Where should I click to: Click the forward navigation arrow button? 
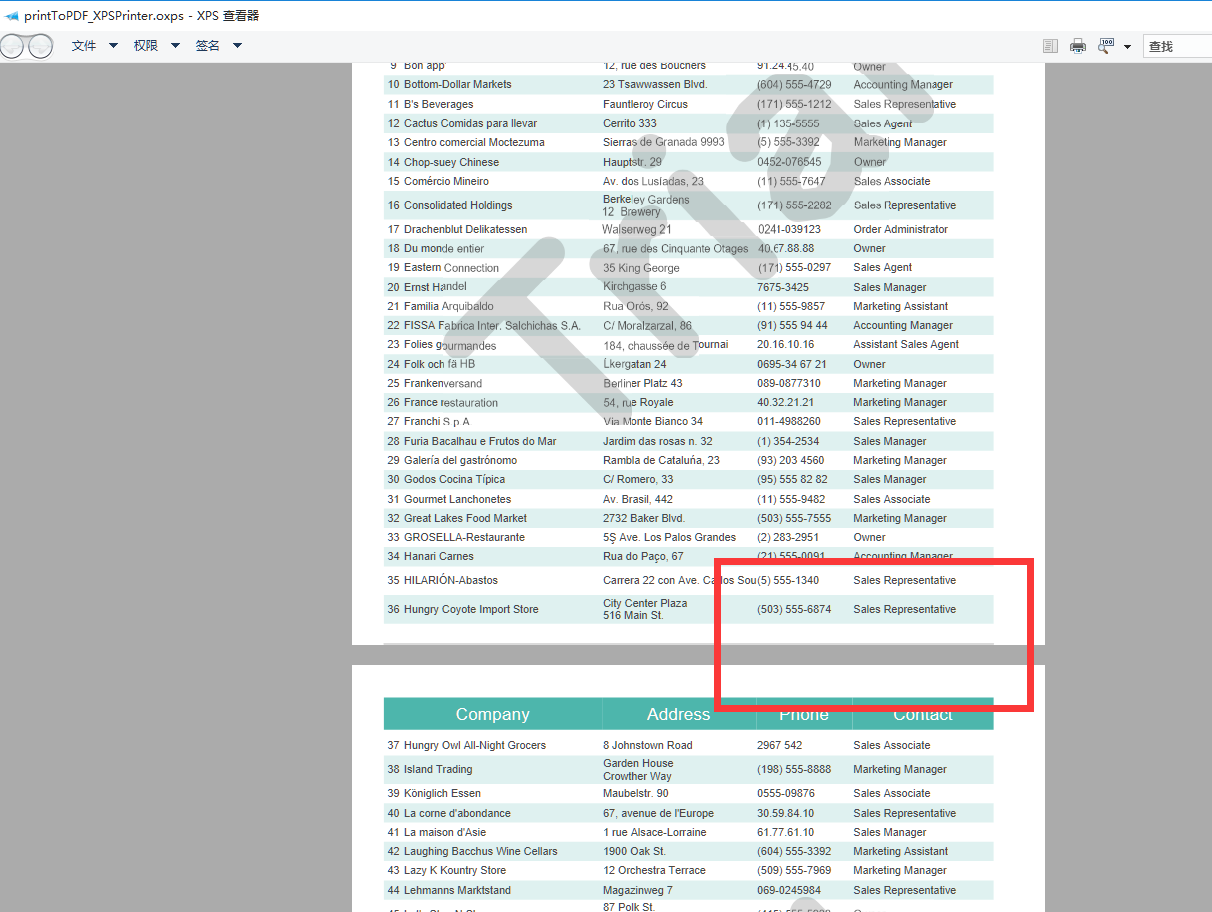pyautogui.click(x=40, y=46)
